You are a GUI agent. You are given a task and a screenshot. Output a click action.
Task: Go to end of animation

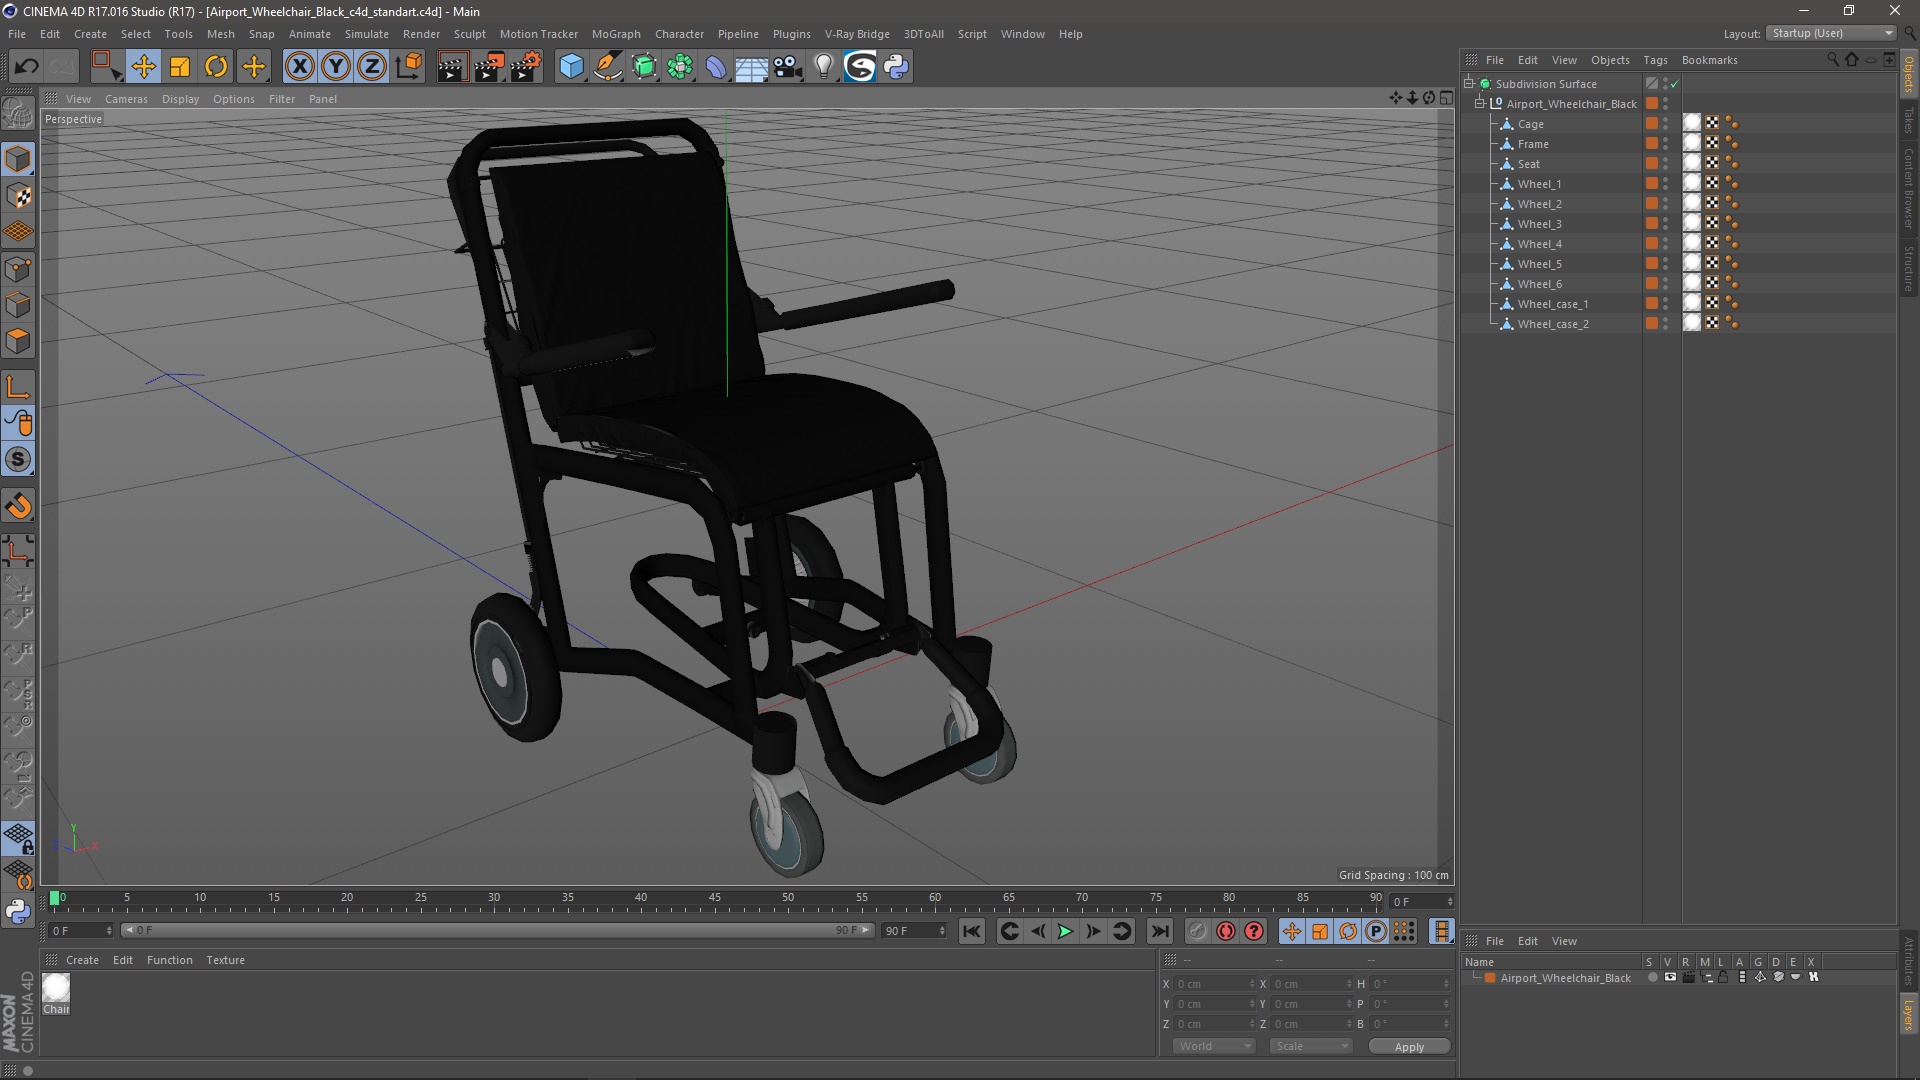pyautogui.click(x=1159, y=932)
